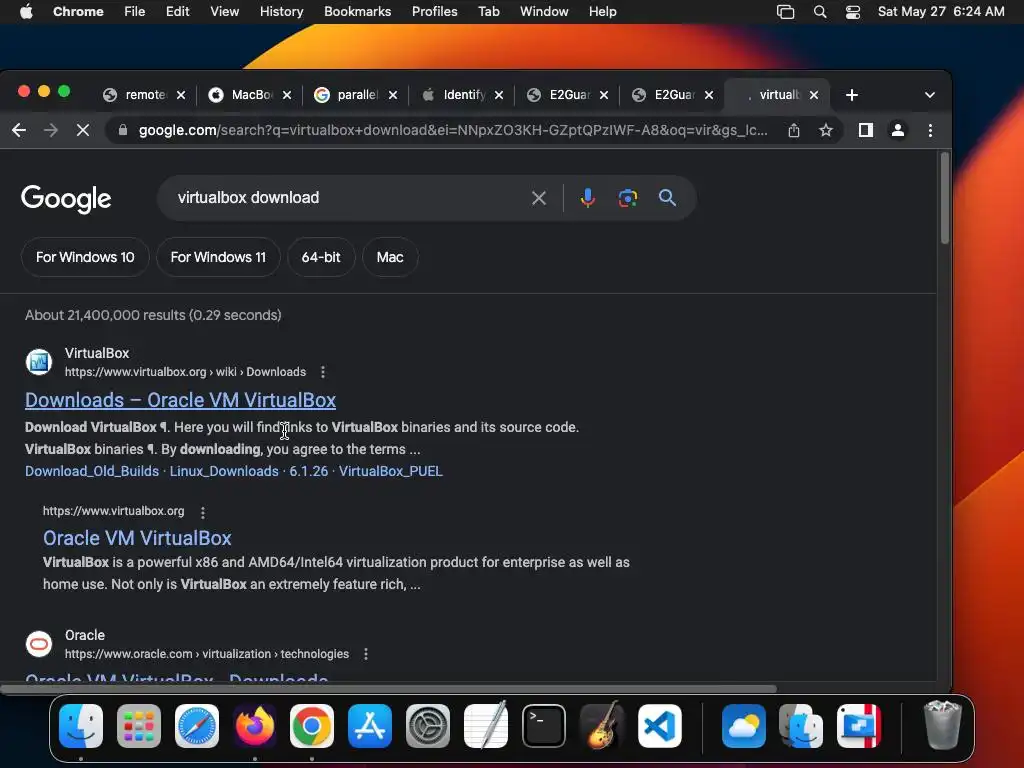Image resolution: width=1024 pixels, height=768 pixels.
Task: Click the vertical page scrollbar
Action: pos(944,199)
